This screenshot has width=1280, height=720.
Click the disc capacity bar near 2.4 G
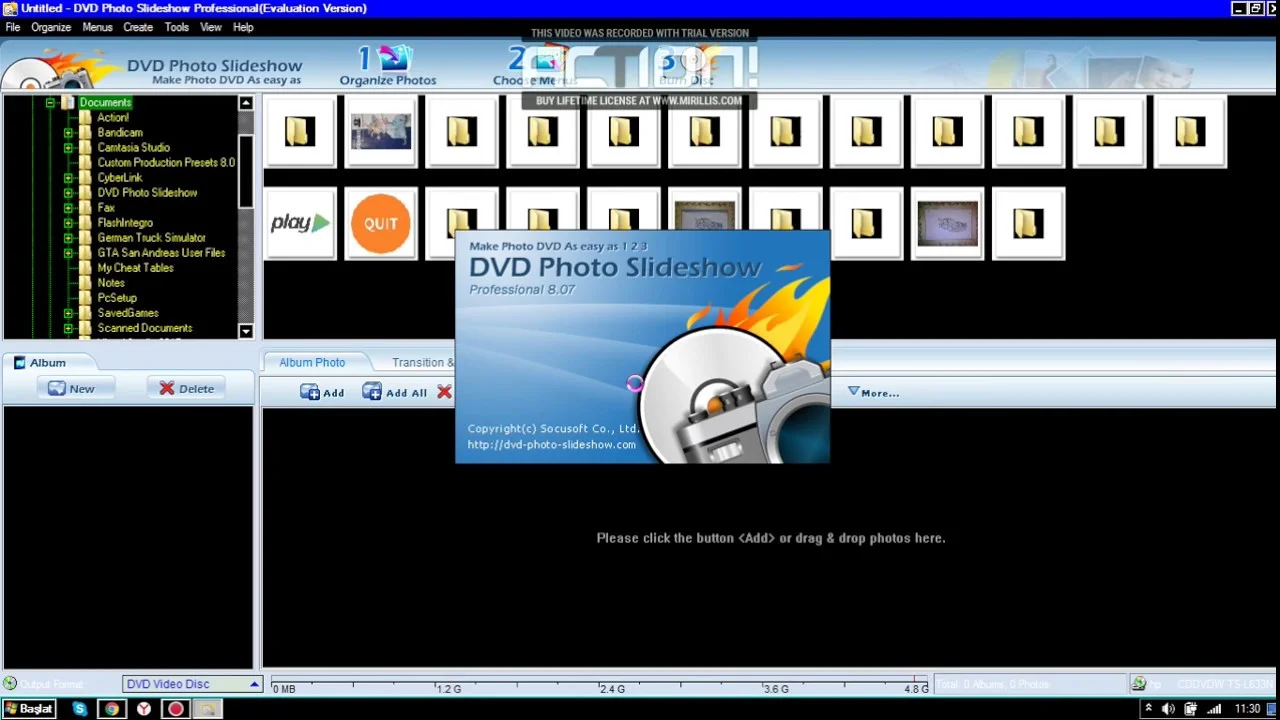point(610,688)
